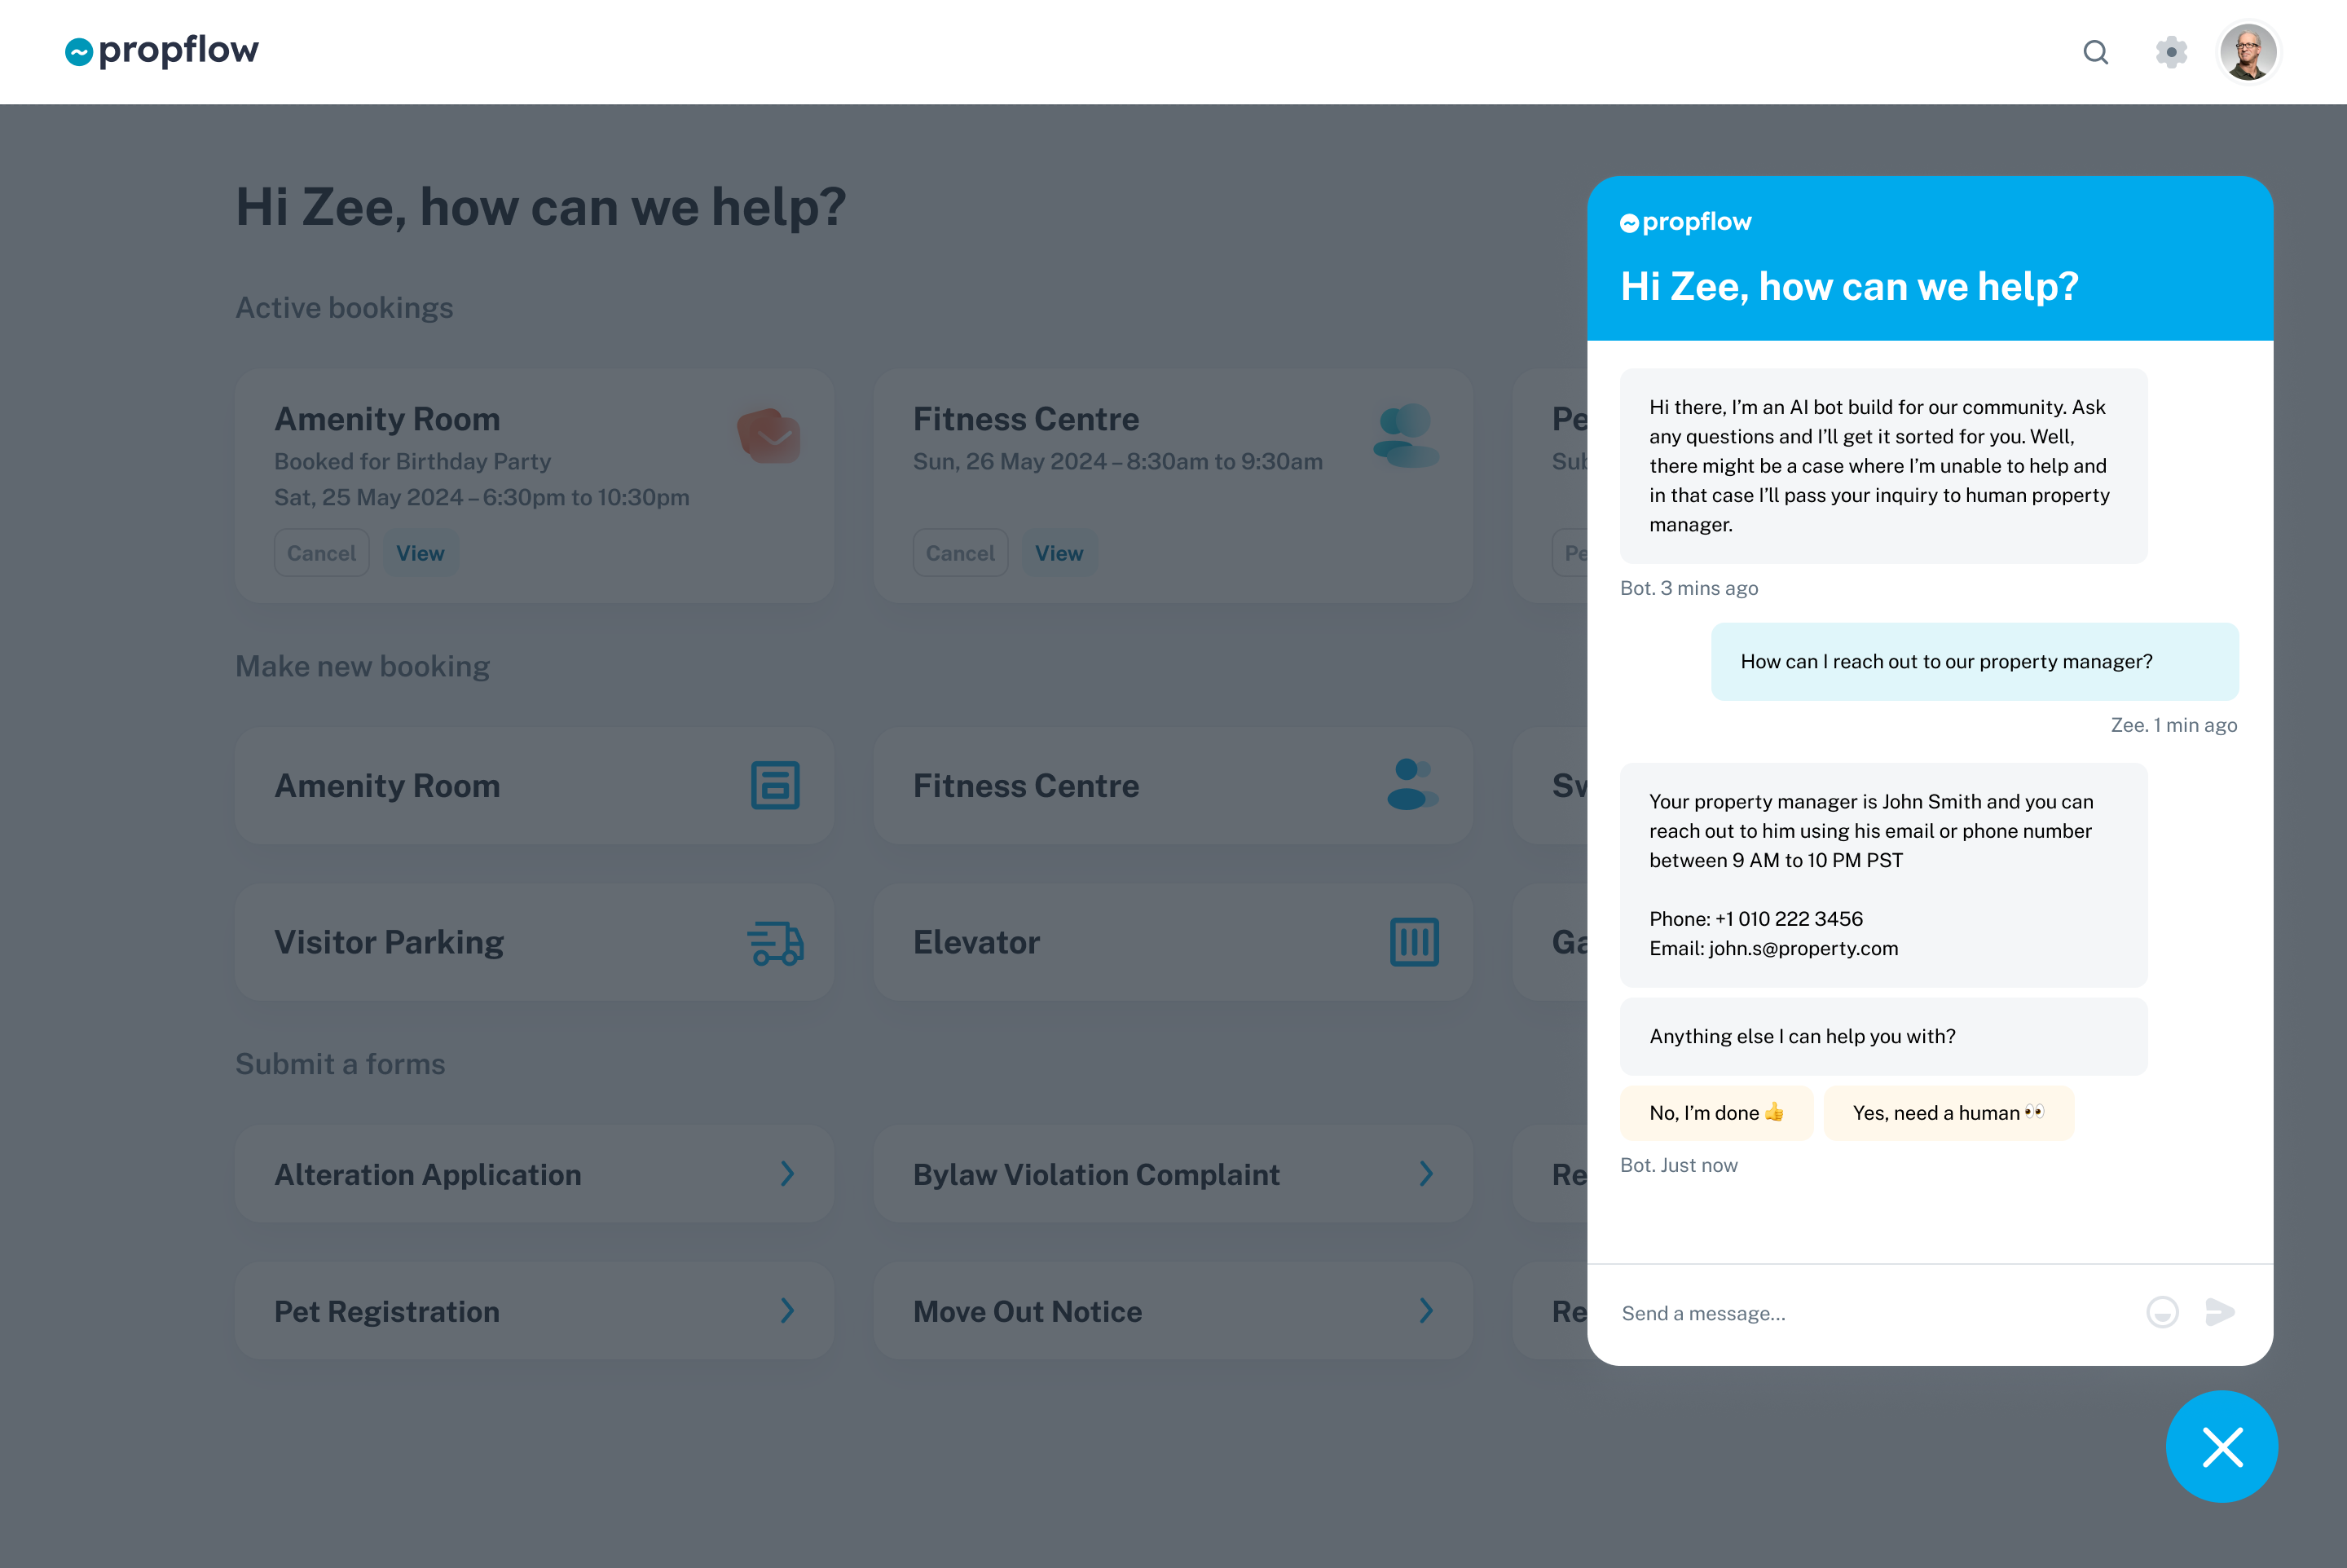The image size is (2347, 1568).
Task: Cancel the Fitness Centre active booking
Action: (959, 553)
